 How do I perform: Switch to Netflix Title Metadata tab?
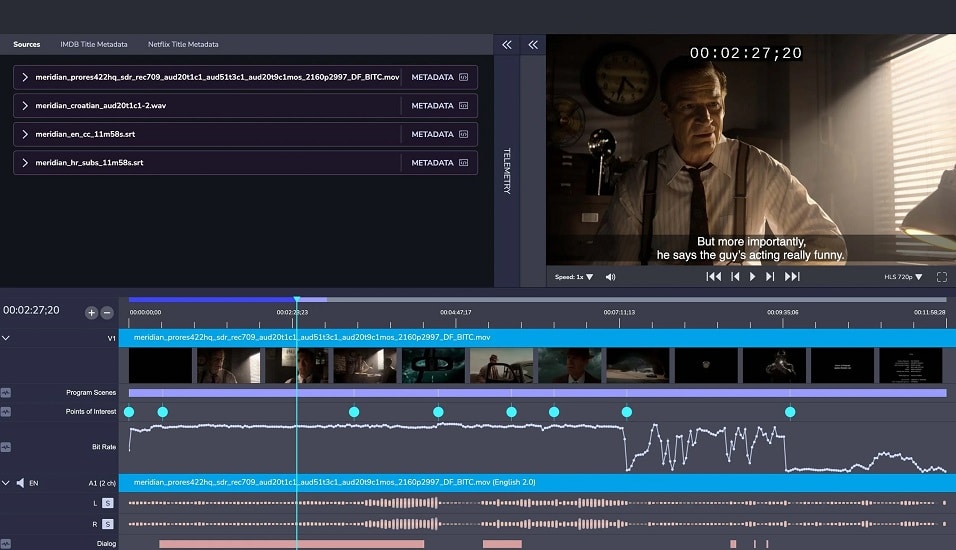pyautogui.click(x=183, y=44)
